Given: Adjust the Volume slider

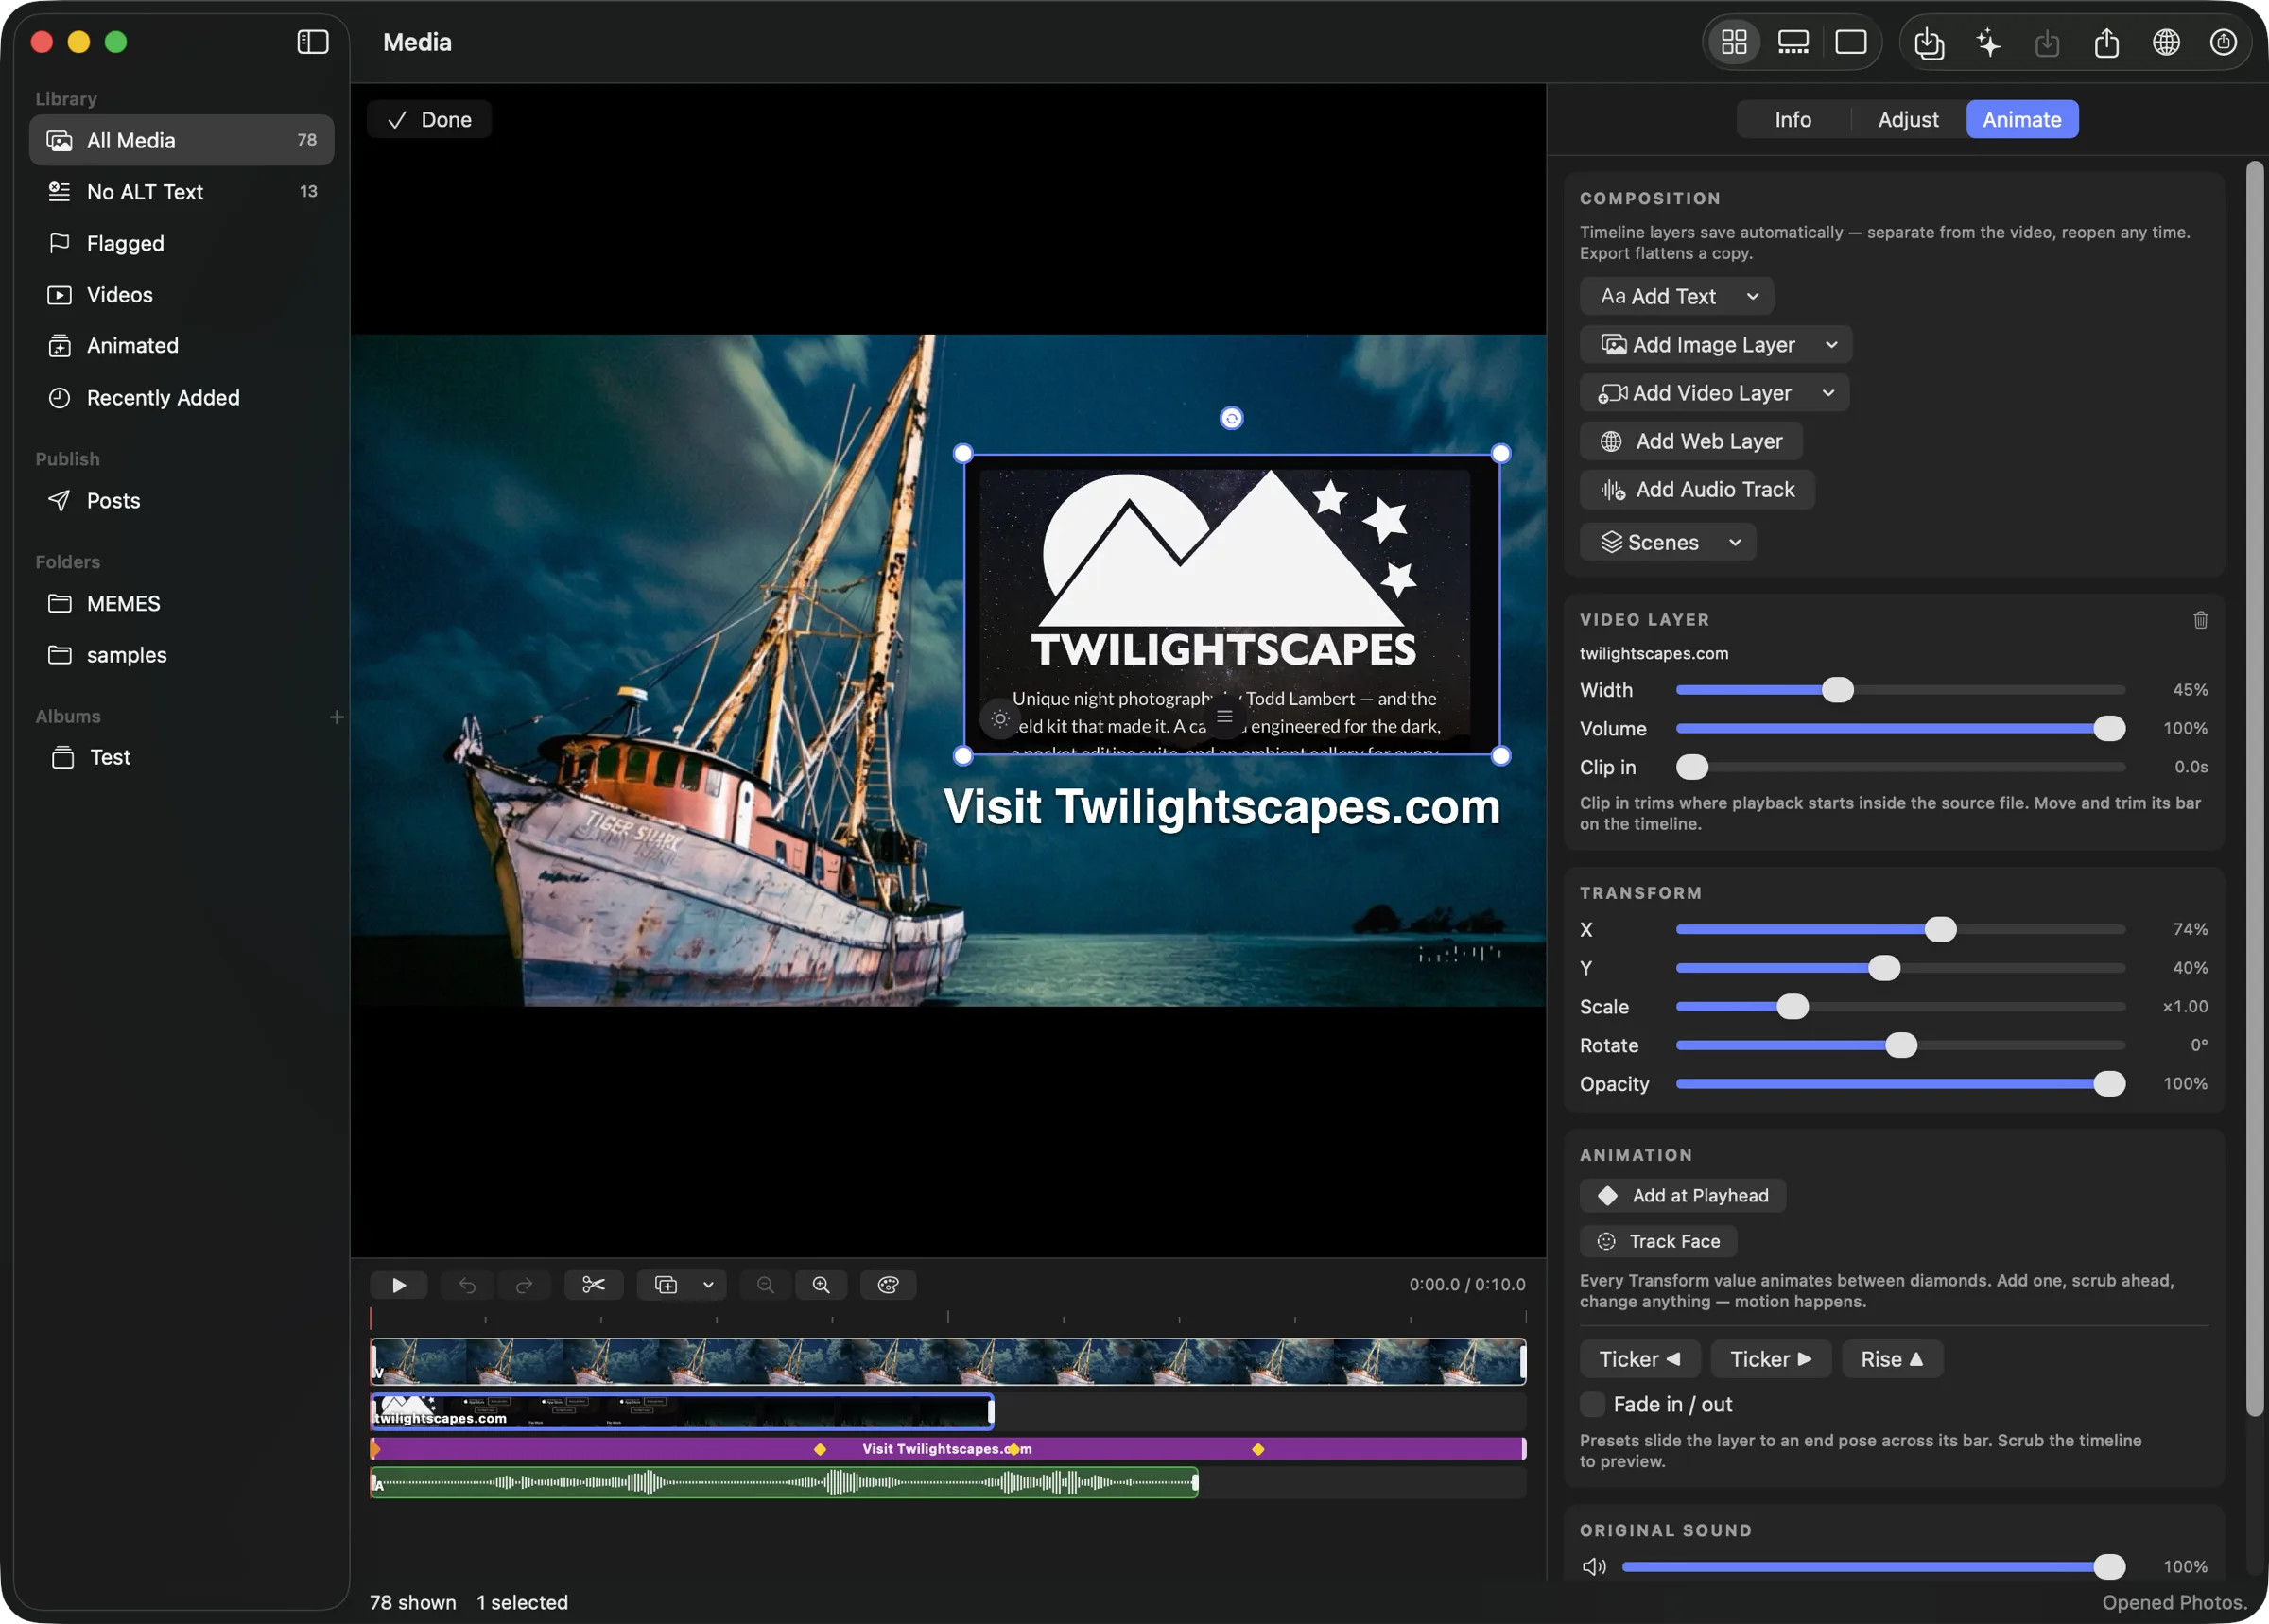Looking at the screenshot, I should coord(1900,729).
